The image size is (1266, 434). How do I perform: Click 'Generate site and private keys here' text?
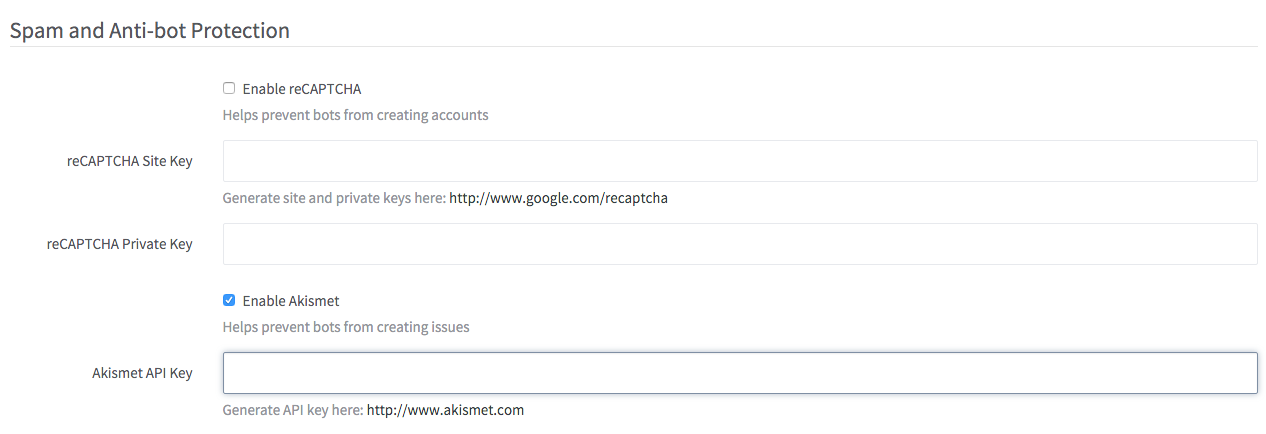point(333,198)
